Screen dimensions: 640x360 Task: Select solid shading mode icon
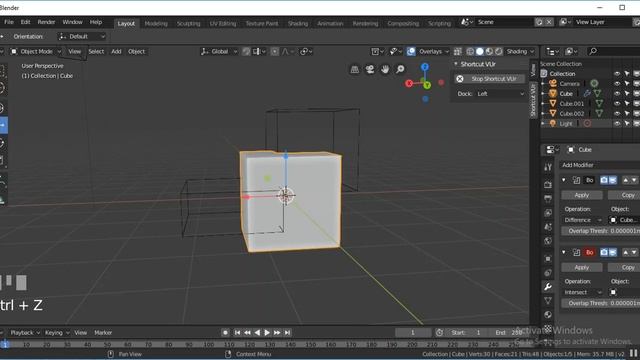coord(480,51)
